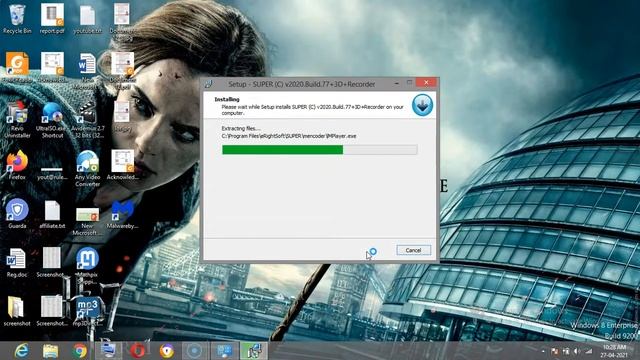Open Opera browser from the taskbar
The height and width of the screenshot is (360, 640).
click(138, 351)
